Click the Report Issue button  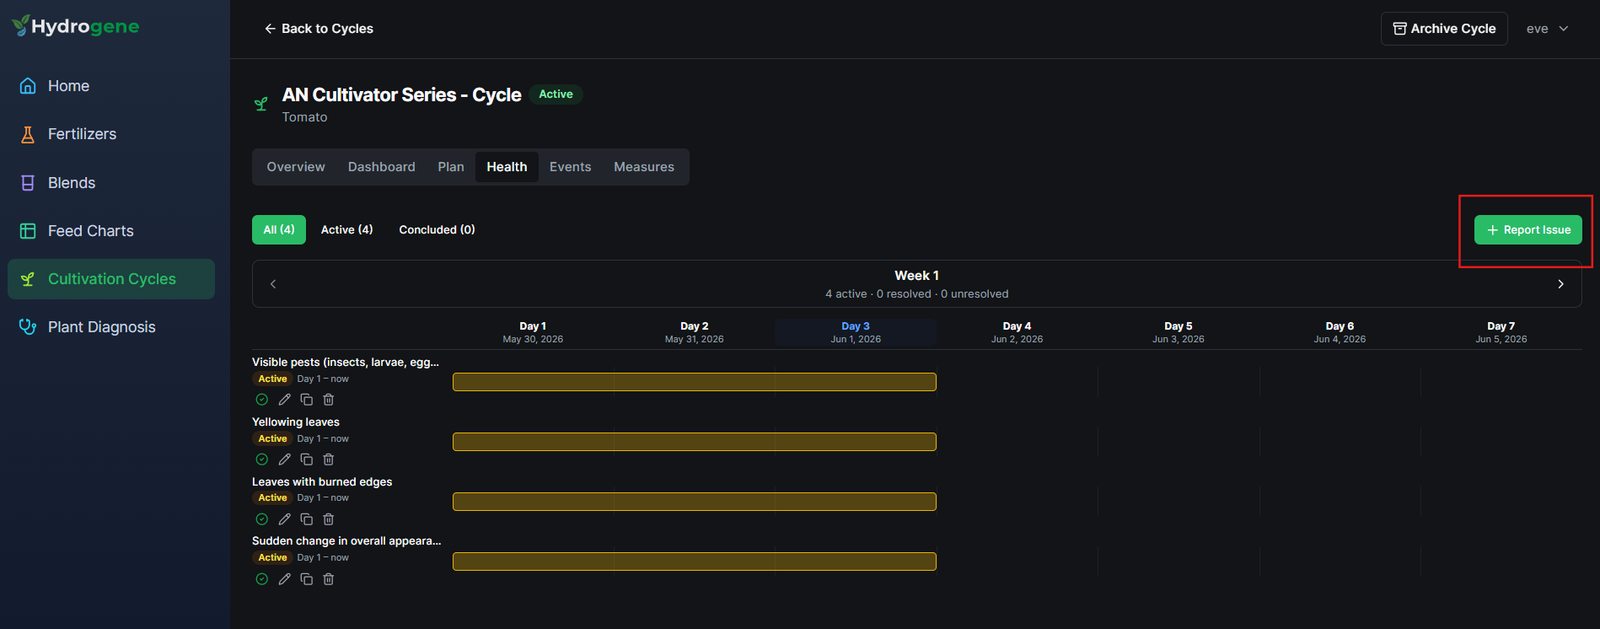point(1528,230)
